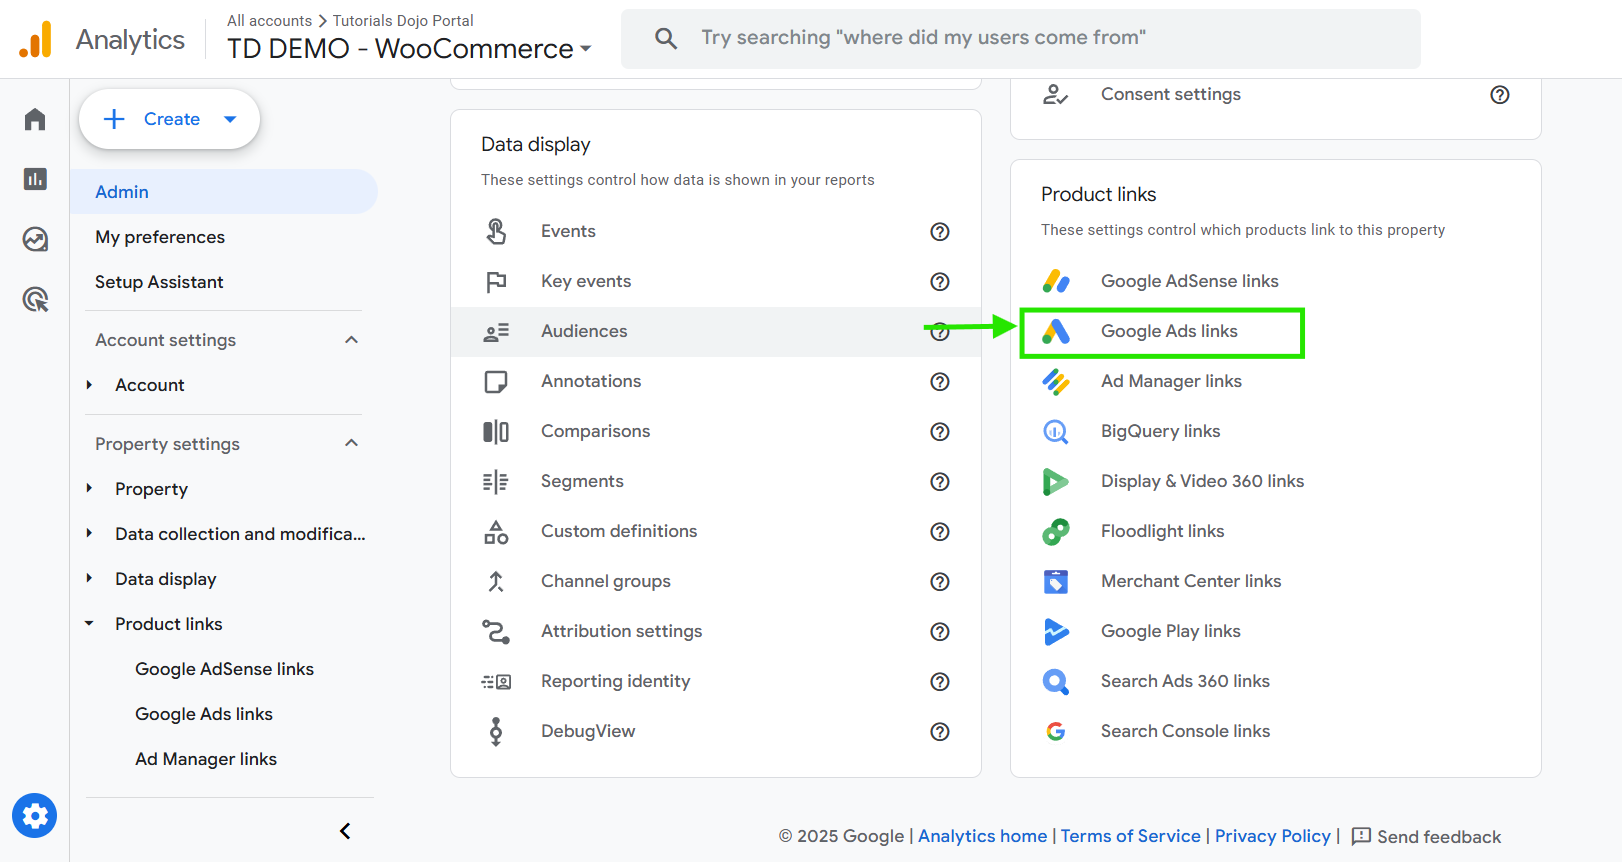Click the Events touch icon
This screenshot has width=1622, height=862.
[x=496, y=231]
